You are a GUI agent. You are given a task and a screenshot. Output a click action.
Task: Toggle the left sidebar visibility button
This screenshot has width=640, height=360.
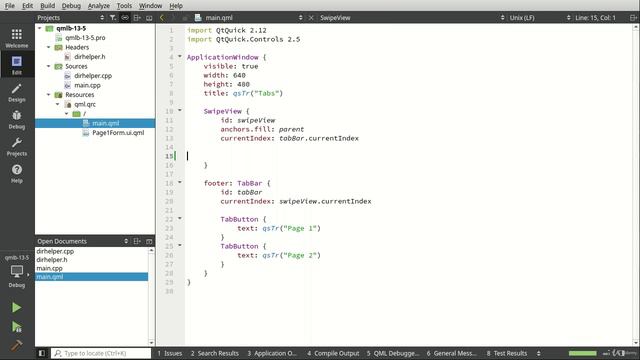(x=42, y=353)
